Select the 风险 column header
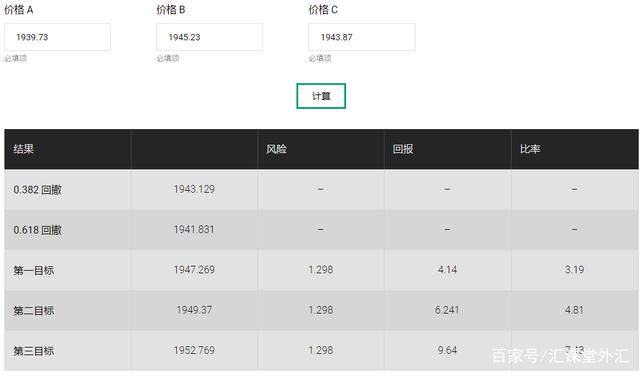The width and height of the screenshot is (640, 374). click(x=276, y=149)
